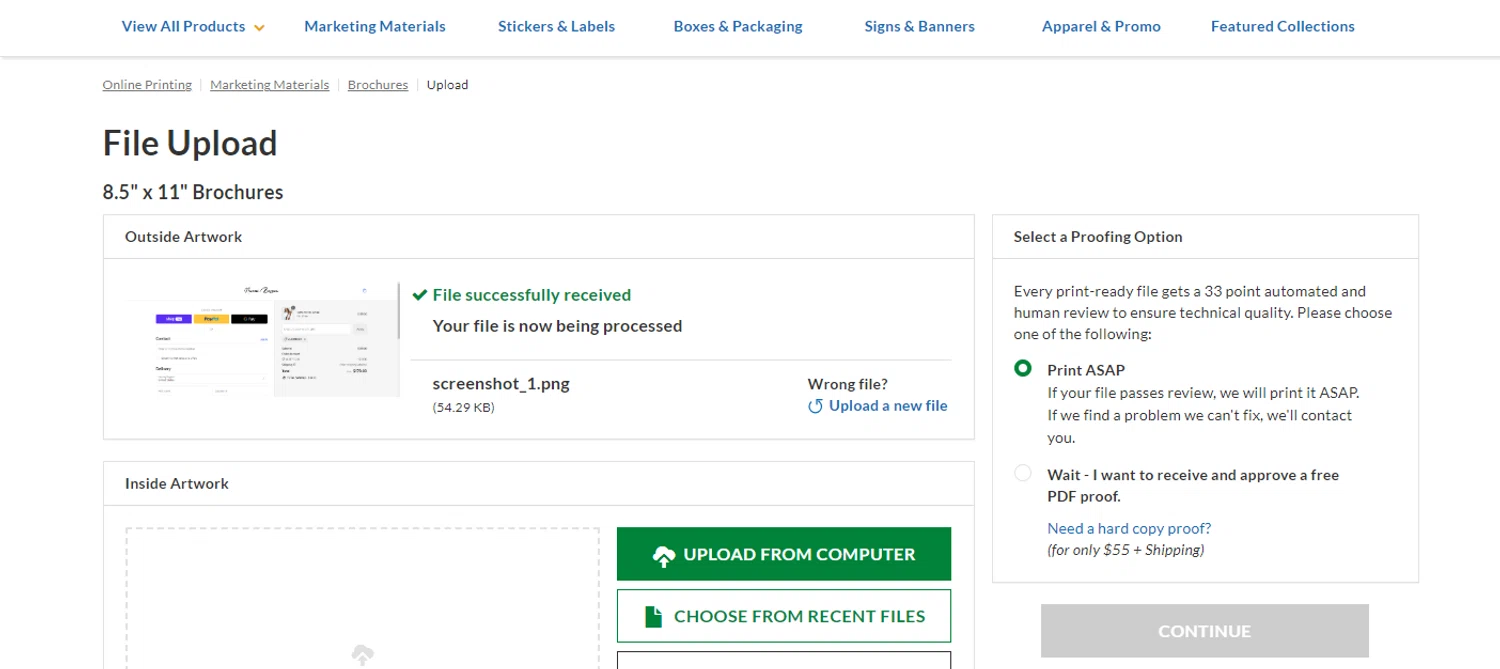Image resolution: width=1500 pixels, height=669 pixels.
Task: Click the Inside Artwork panel header
Action: click(538, 484)
